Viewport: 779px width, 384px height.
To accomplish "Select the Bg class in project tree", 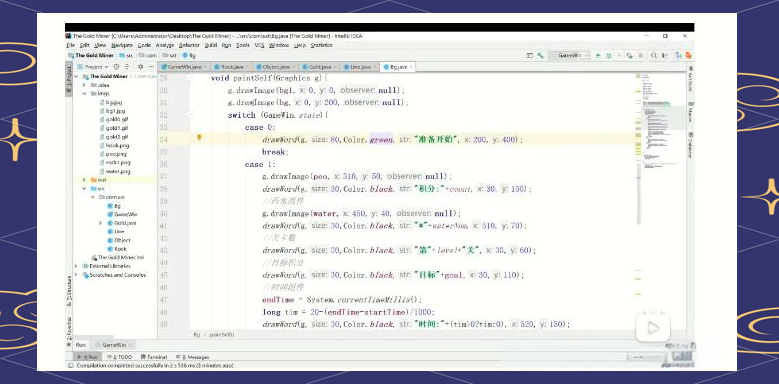I will pos(114,206).
